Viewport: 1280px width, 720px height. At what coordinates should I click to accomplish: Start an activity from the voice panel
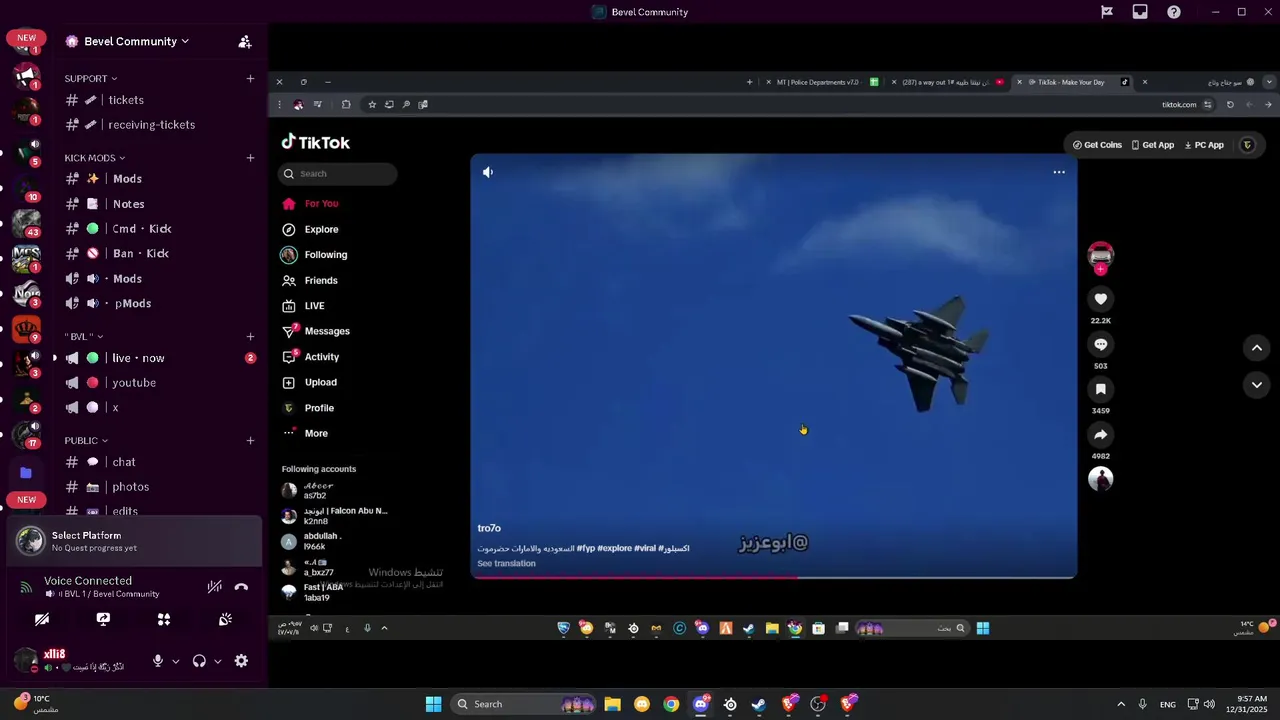pos(164,619)
